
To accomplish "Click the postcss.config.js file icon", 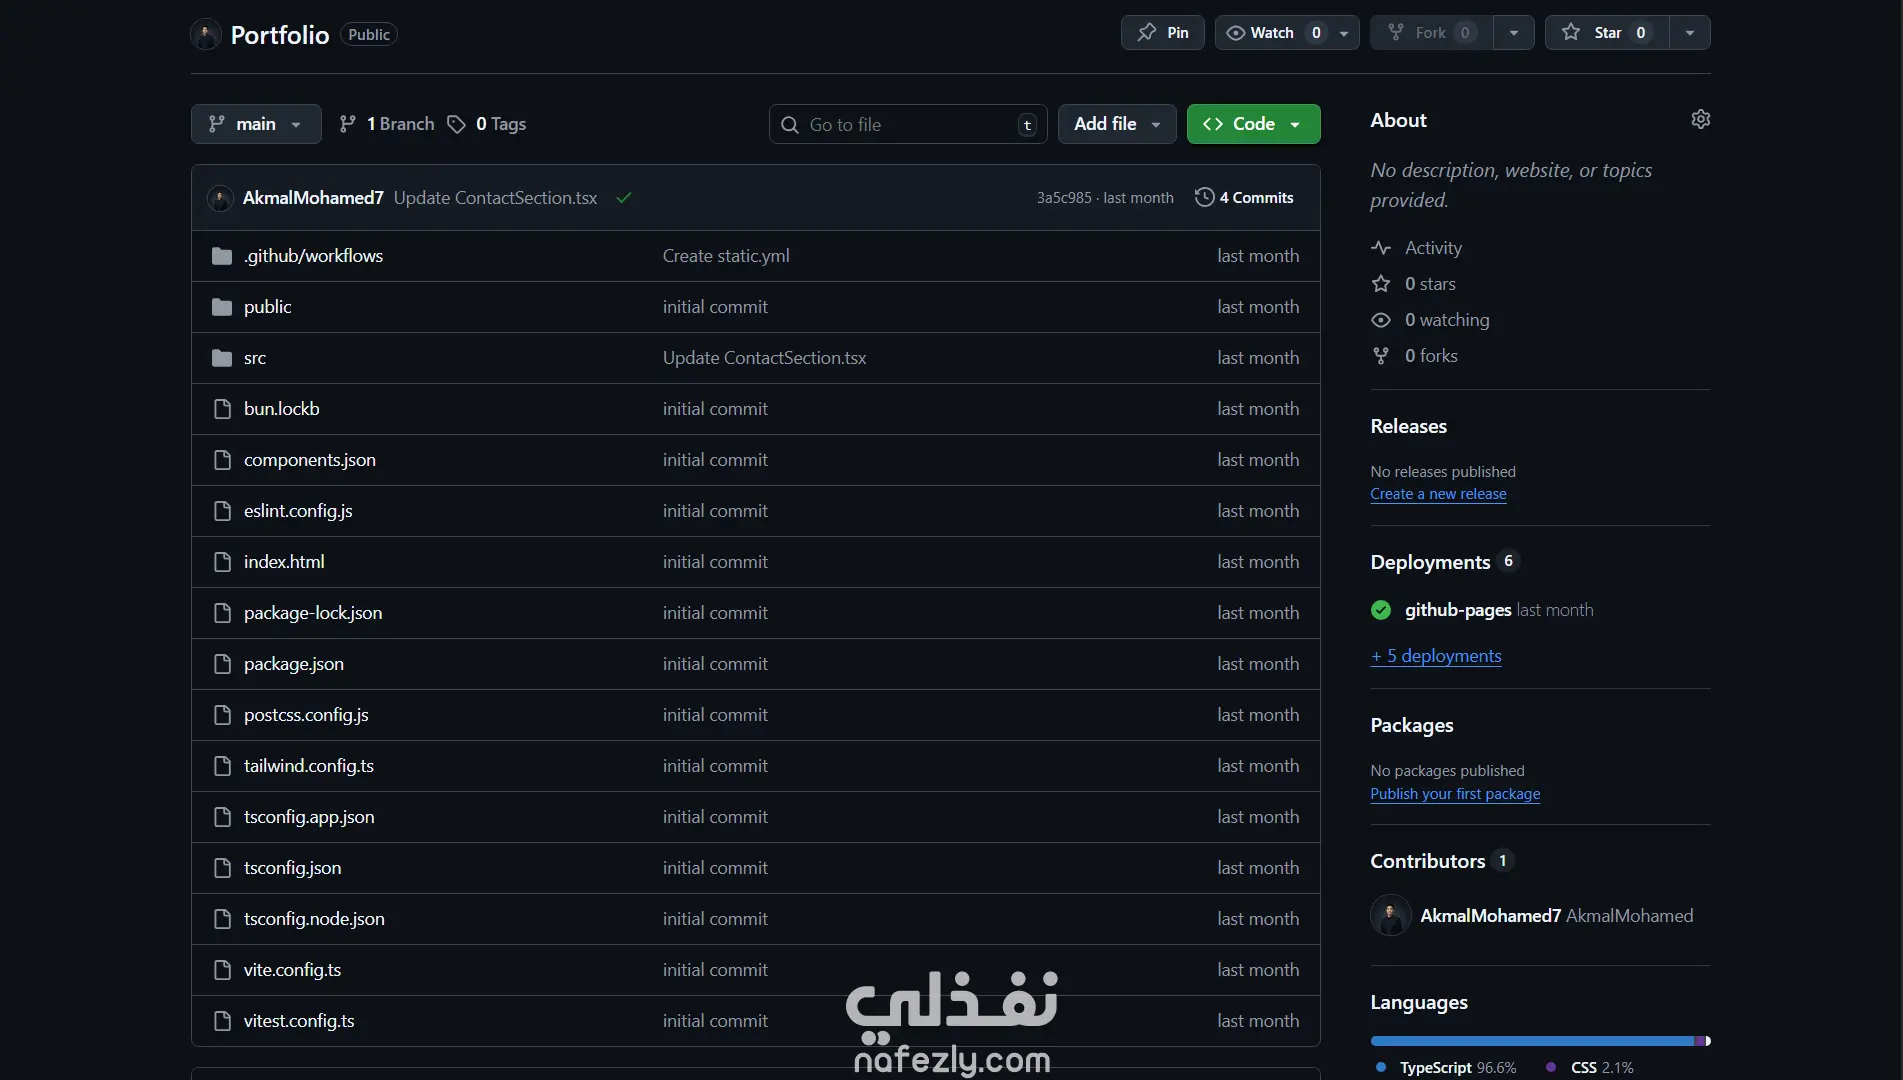I will (x=222, y=715).
